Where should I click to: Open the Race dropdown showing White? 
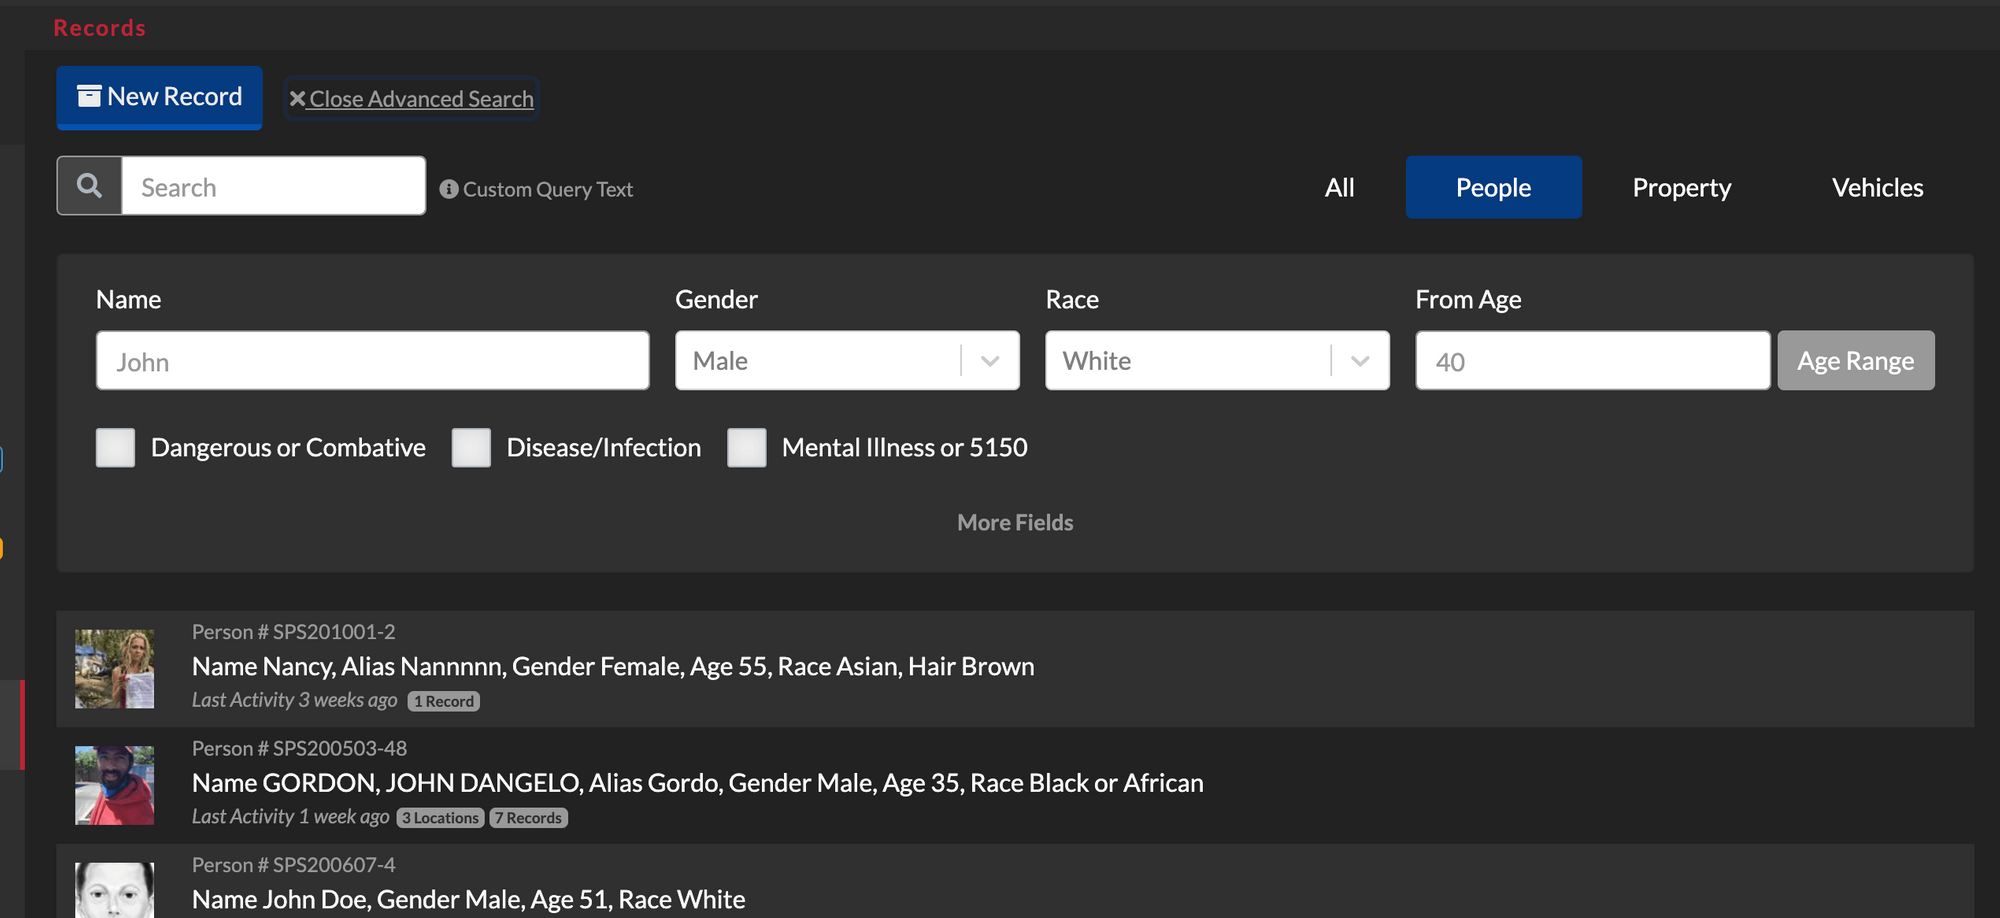tap(1216, 361)
